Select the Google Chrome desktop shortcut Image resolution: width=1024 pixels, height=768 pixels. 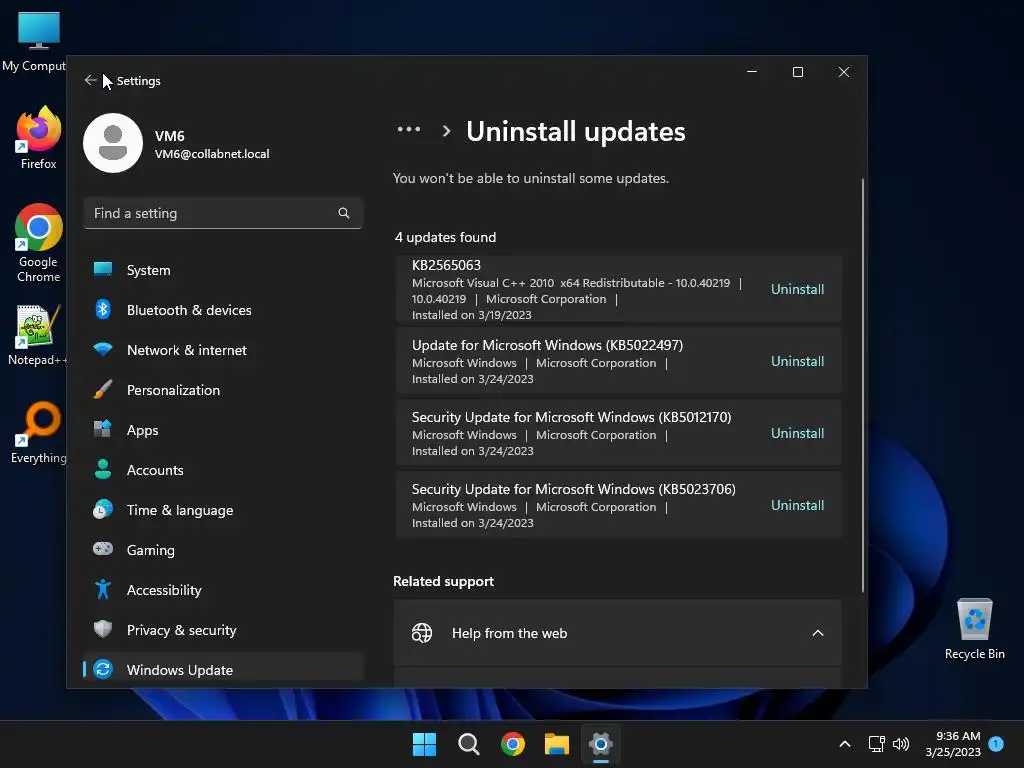coord(39,243)
